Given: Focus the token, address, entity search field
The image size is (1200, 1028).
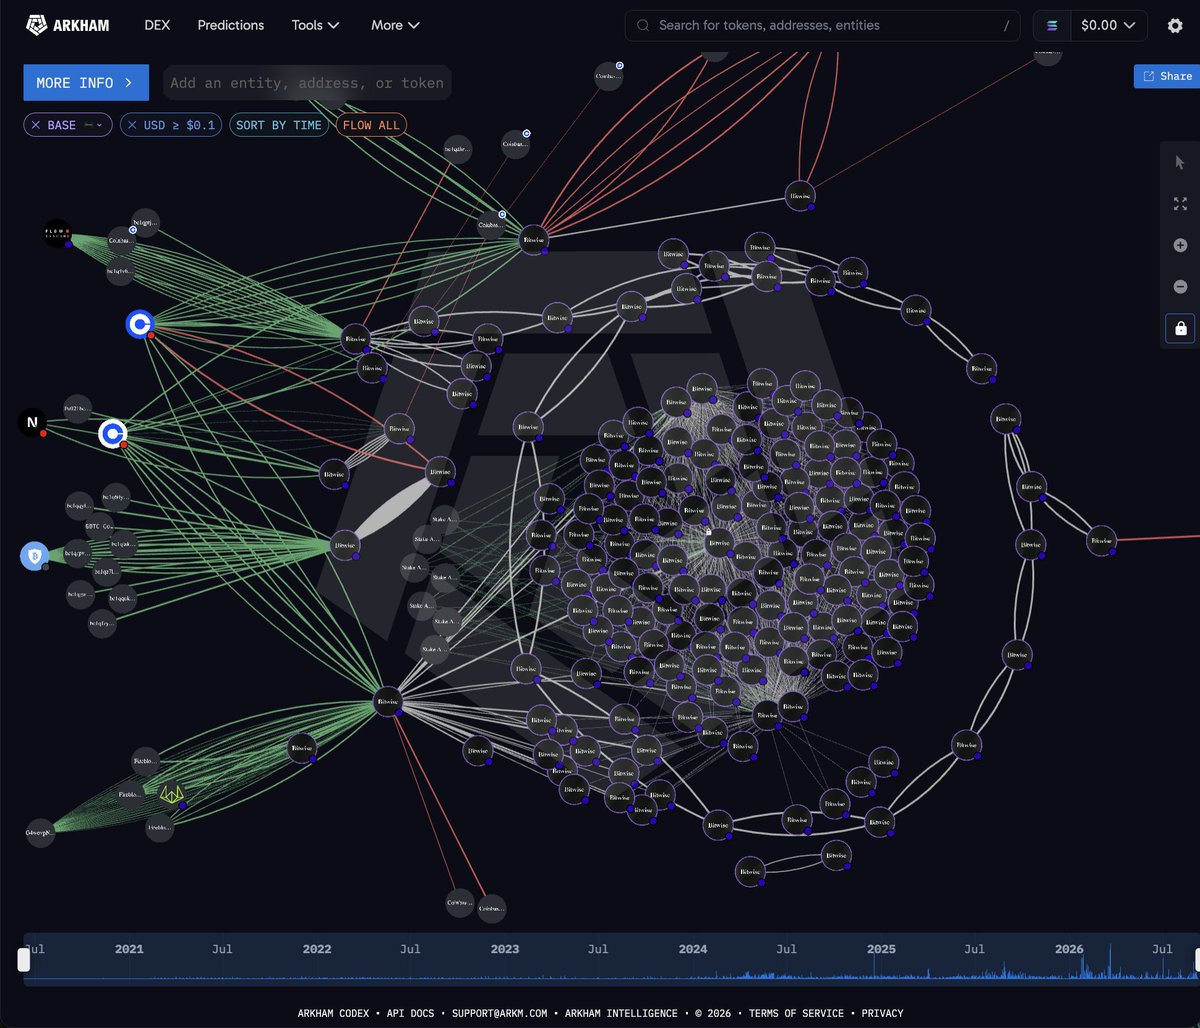Looking at the screenshot, I should coord(822,25).
